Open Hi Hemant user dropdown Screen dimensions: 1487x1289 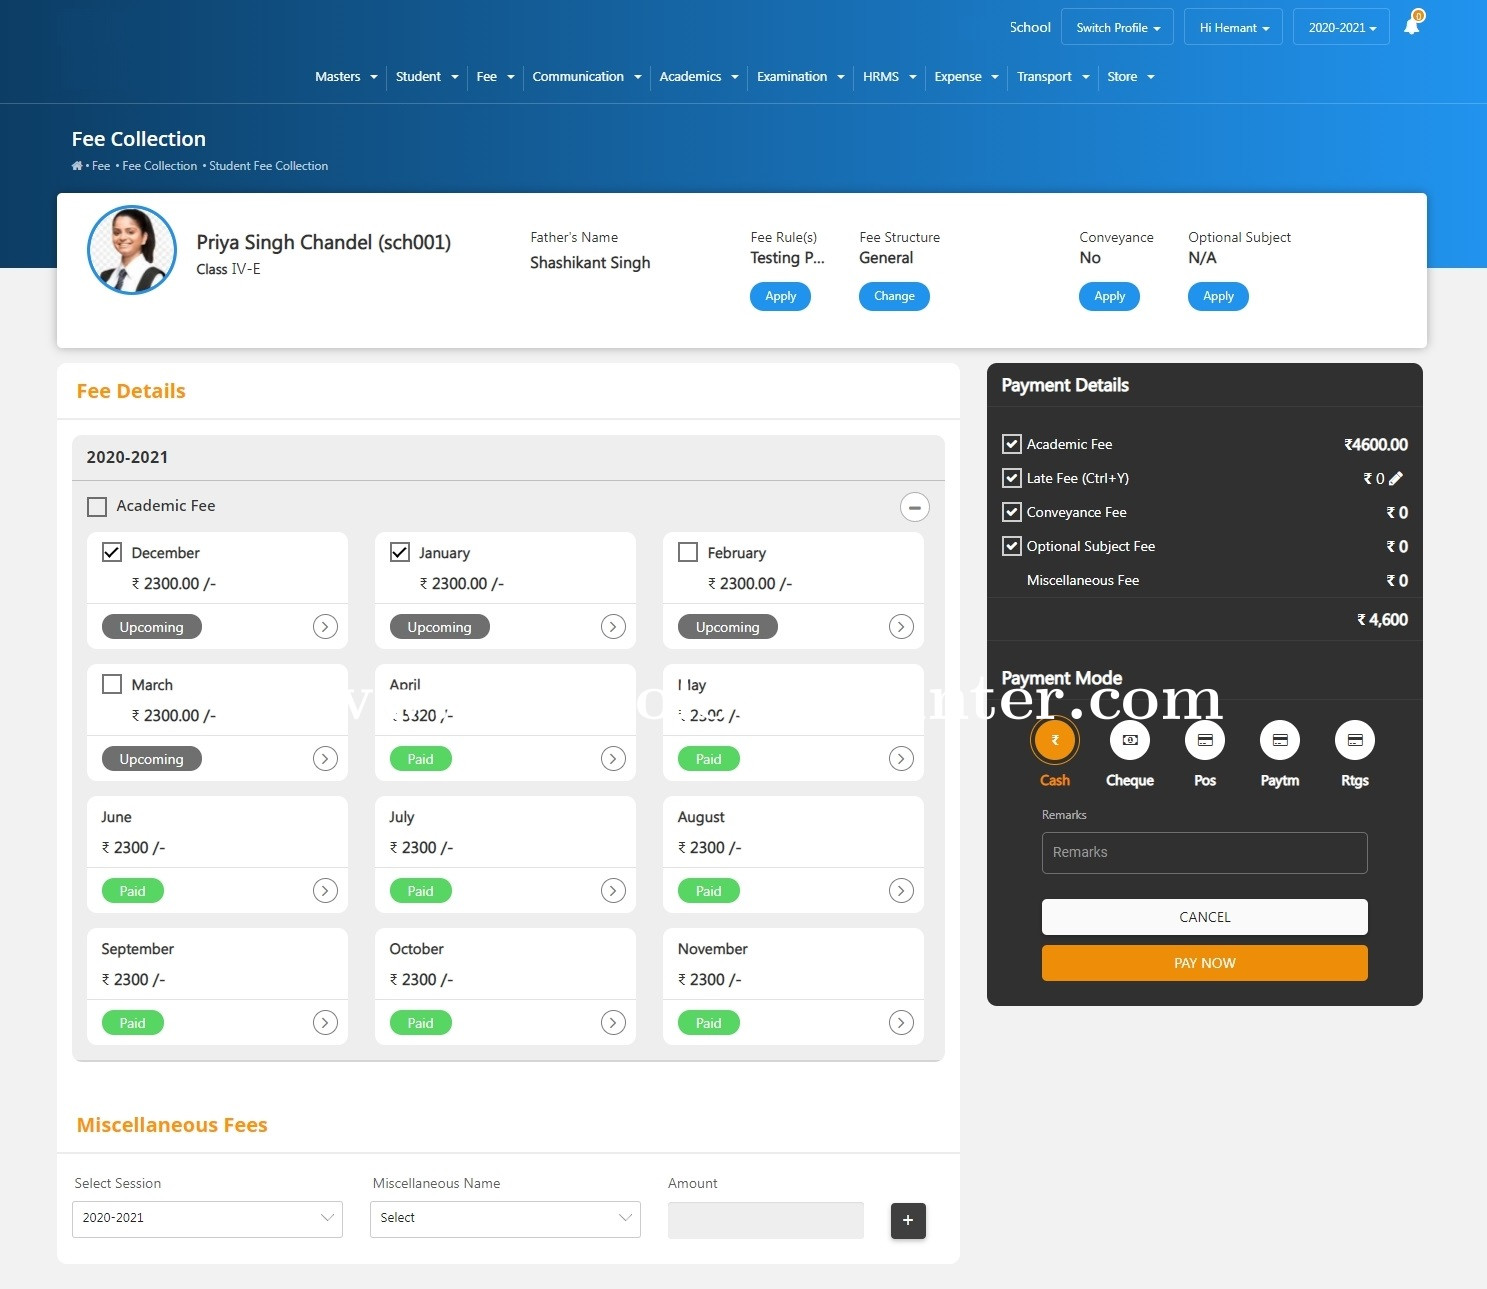pos(1234,28)
